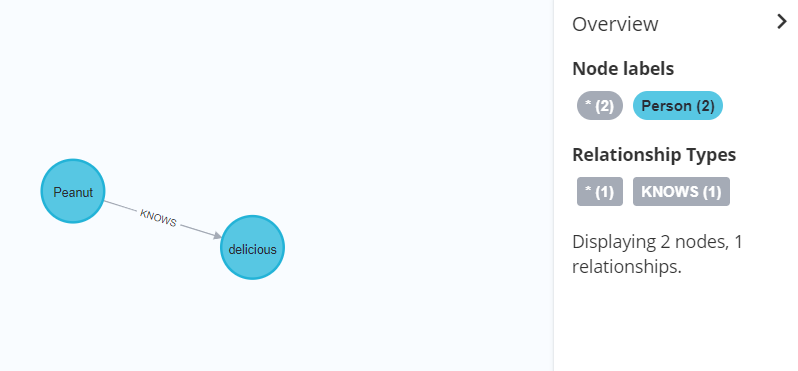
Task: Click the arrowhead pointing into the delicious node
Action: (x=218, y=236)
